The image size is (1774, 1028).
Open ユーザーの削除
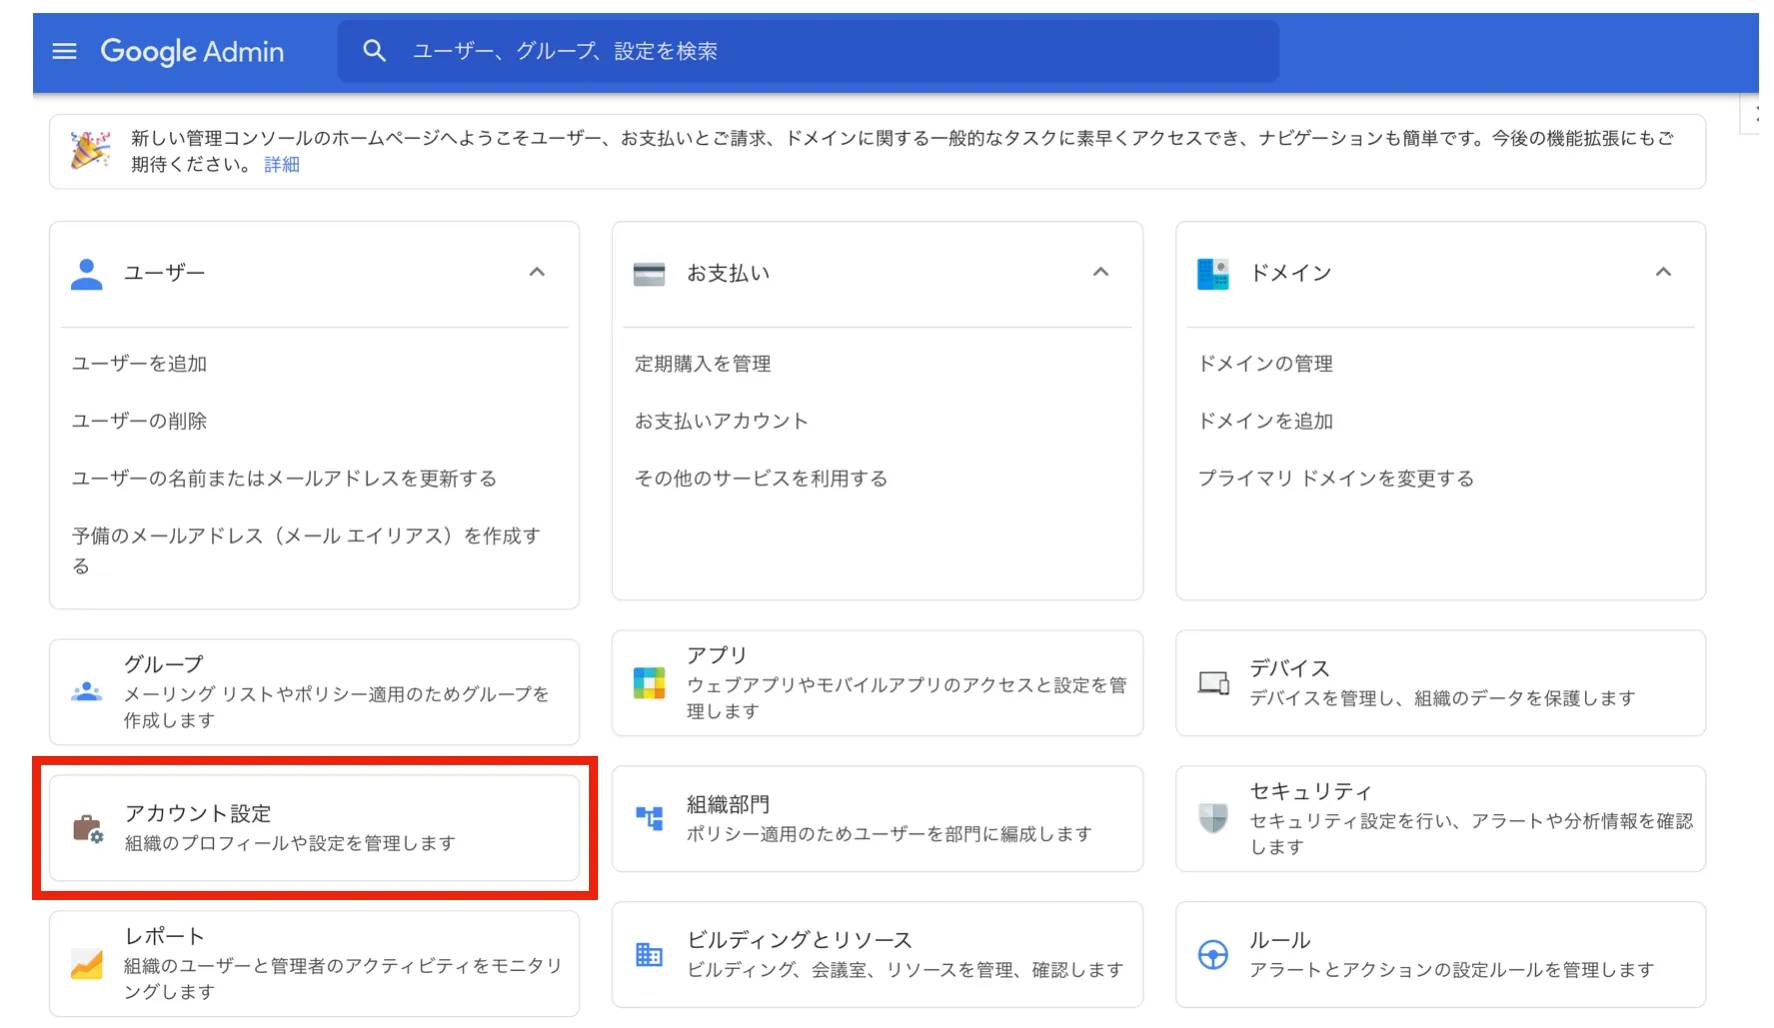(x=139, y=421)
